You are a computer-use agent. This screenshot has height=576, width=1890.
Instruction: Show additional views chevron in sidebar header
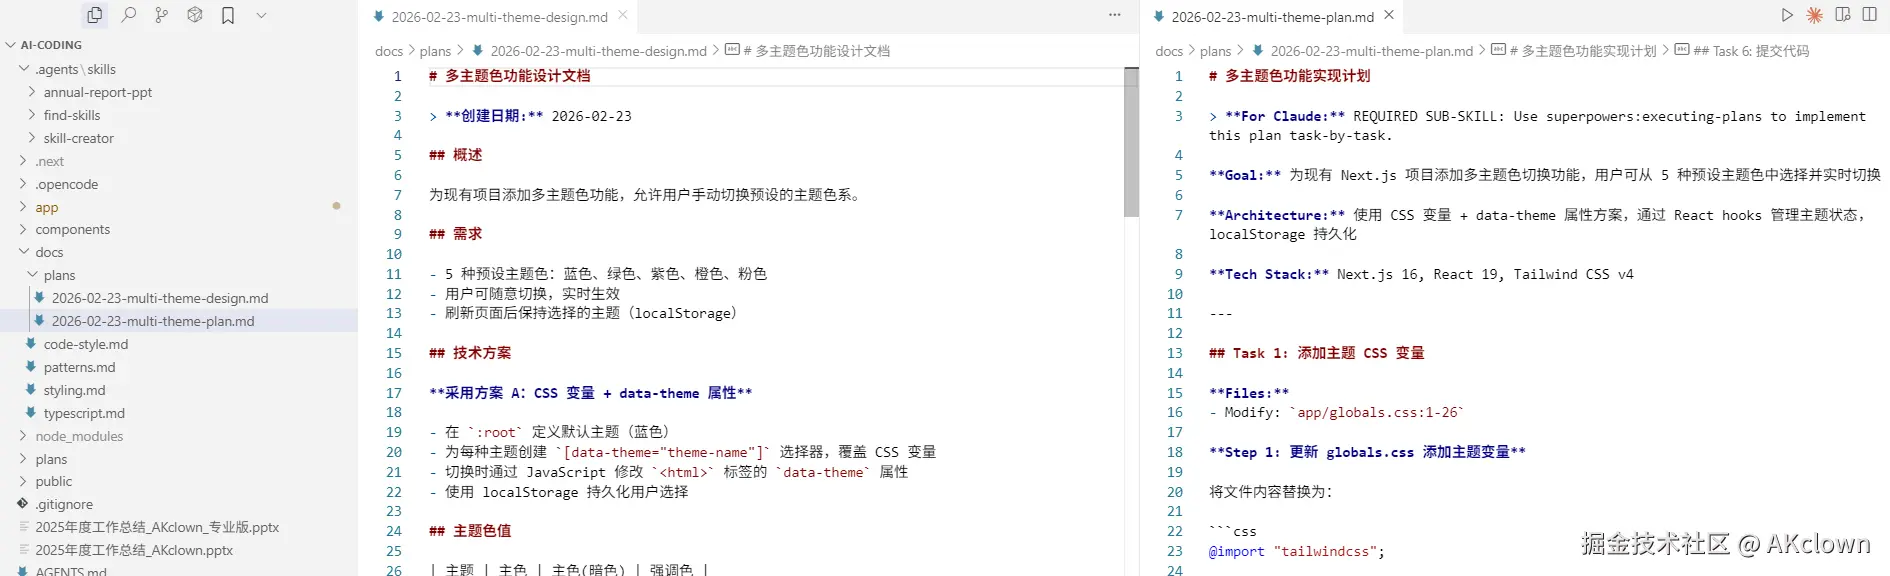(261, 15)
